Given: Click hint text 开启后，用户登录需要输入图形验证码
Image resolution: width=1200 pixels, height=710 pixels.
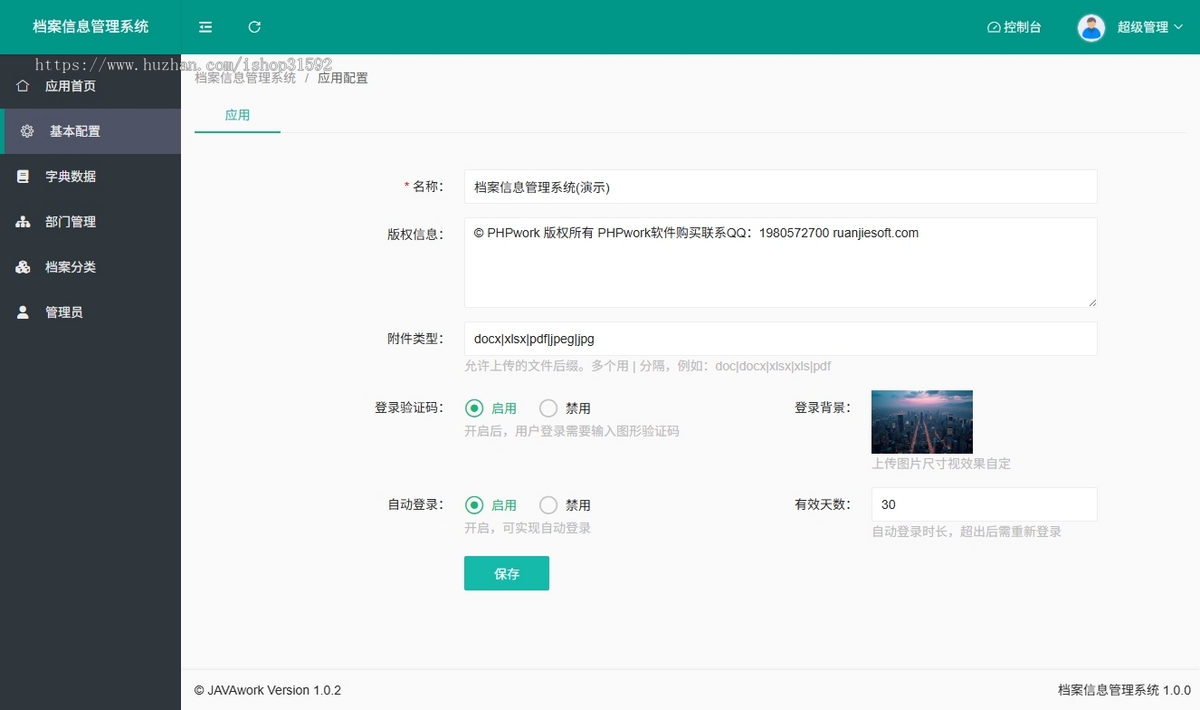Looking at the screenshot, I should (571, 431).
